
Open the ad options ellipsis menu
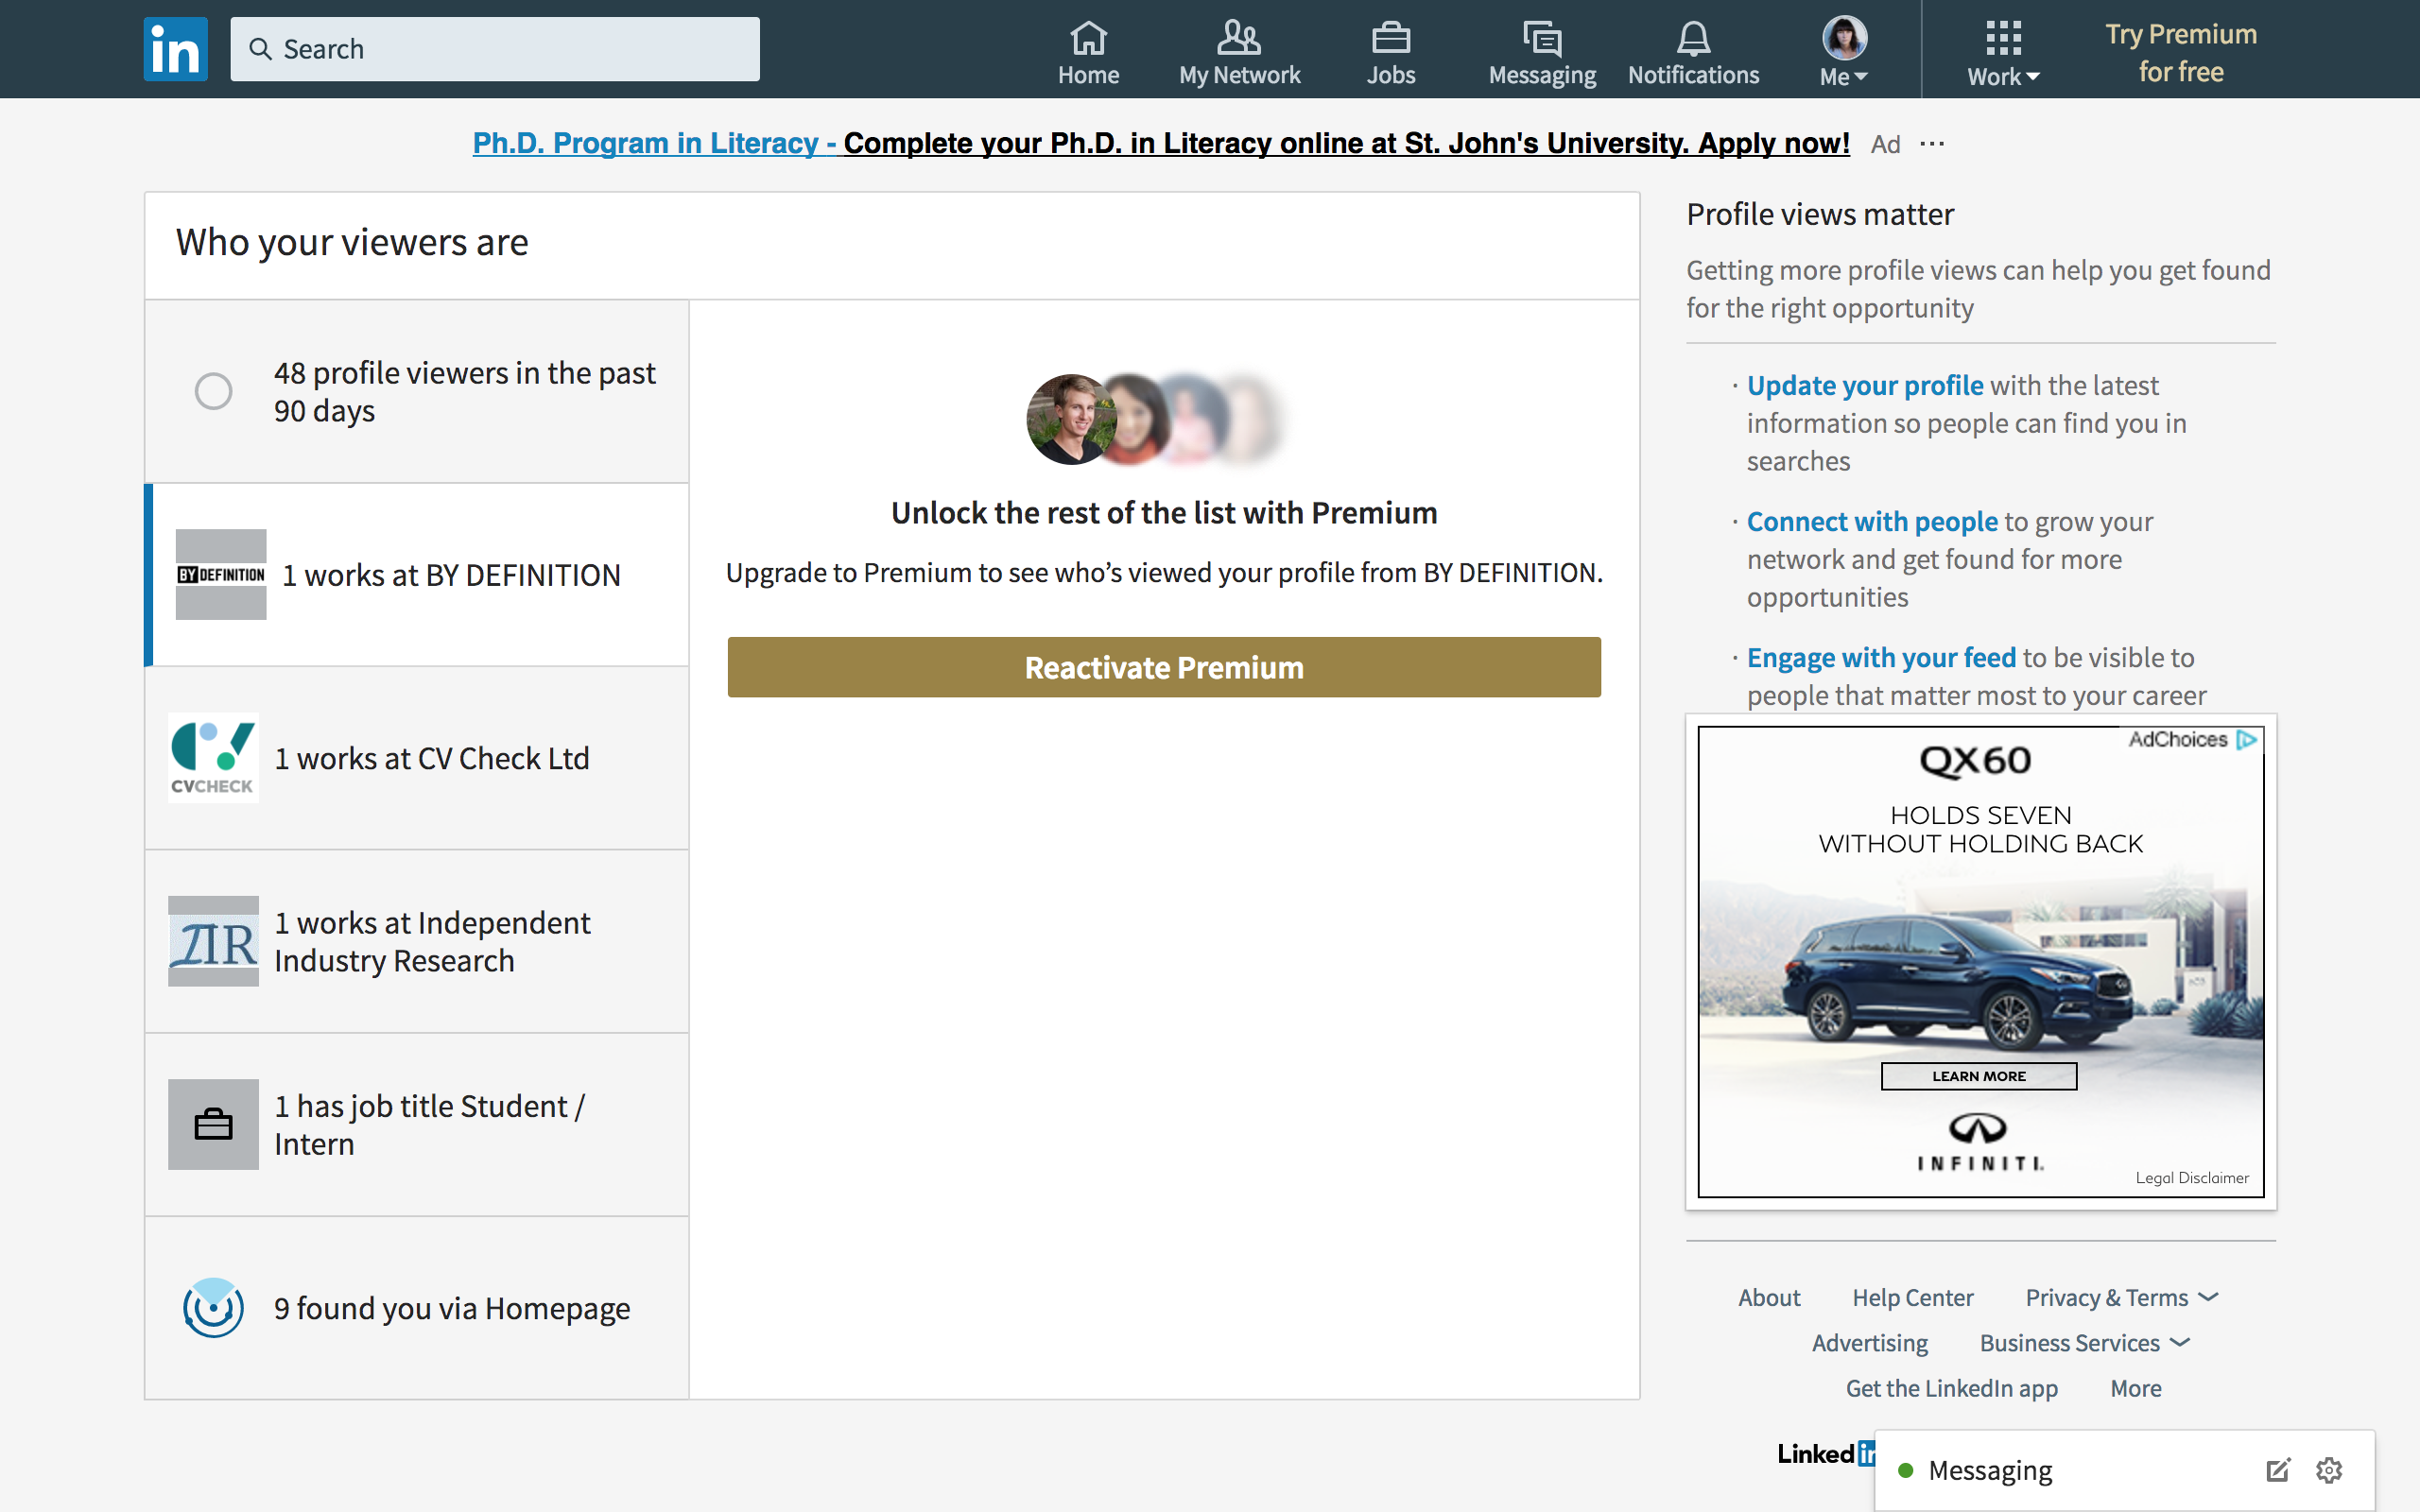coord(1932,144)
